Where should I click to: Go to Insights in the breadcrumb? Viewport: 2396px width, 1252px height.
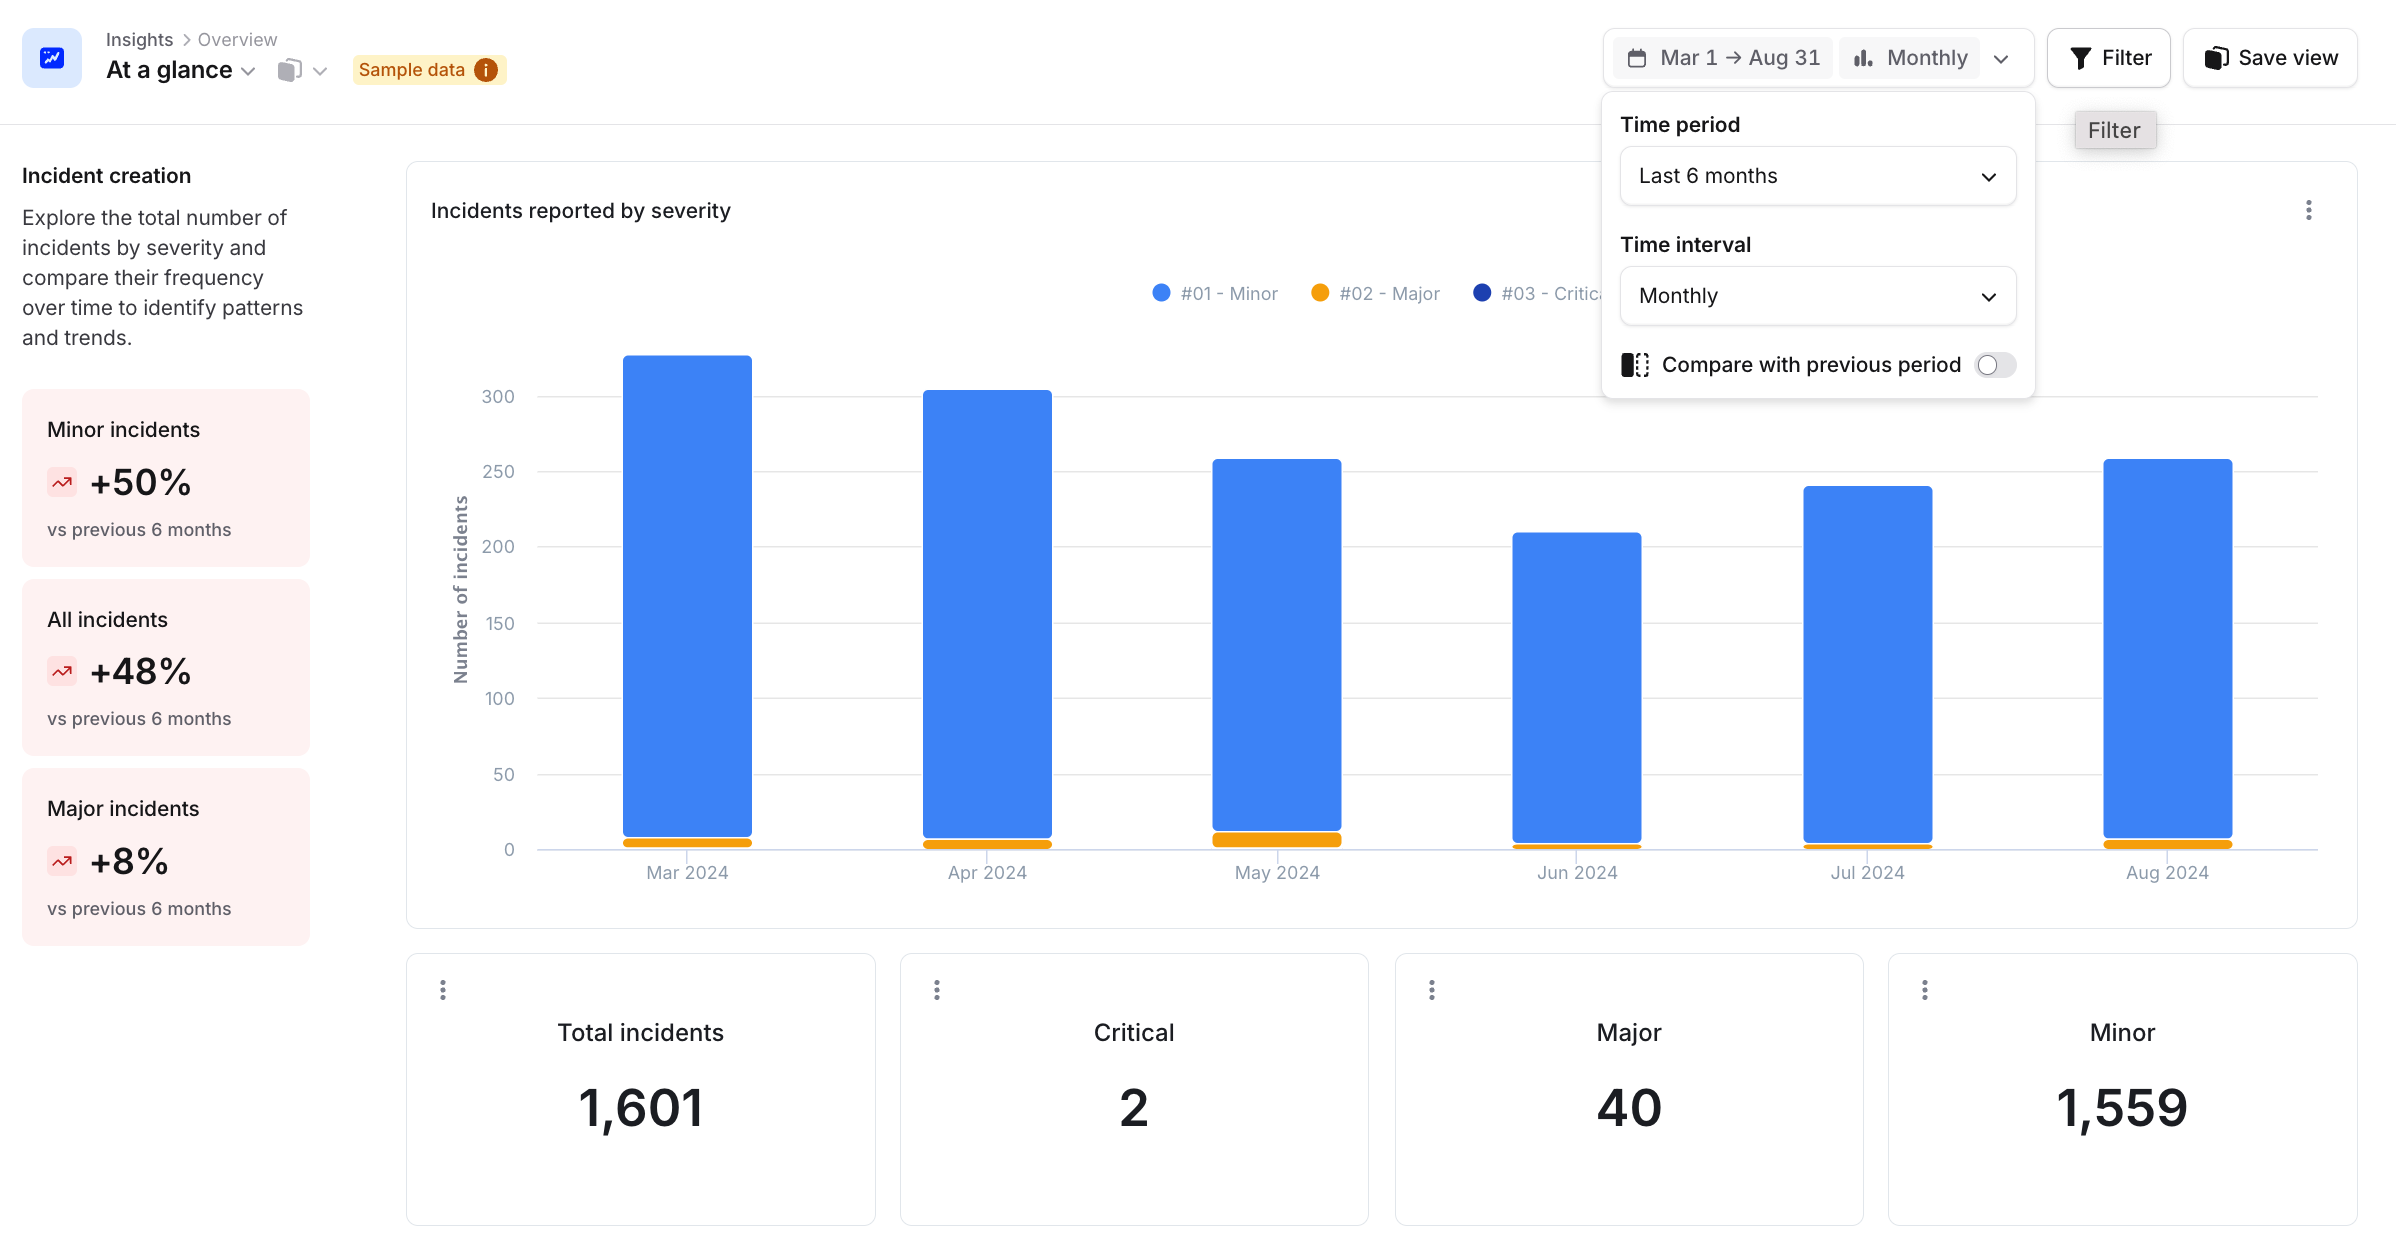pyautogui.click(x=139, y=39)
